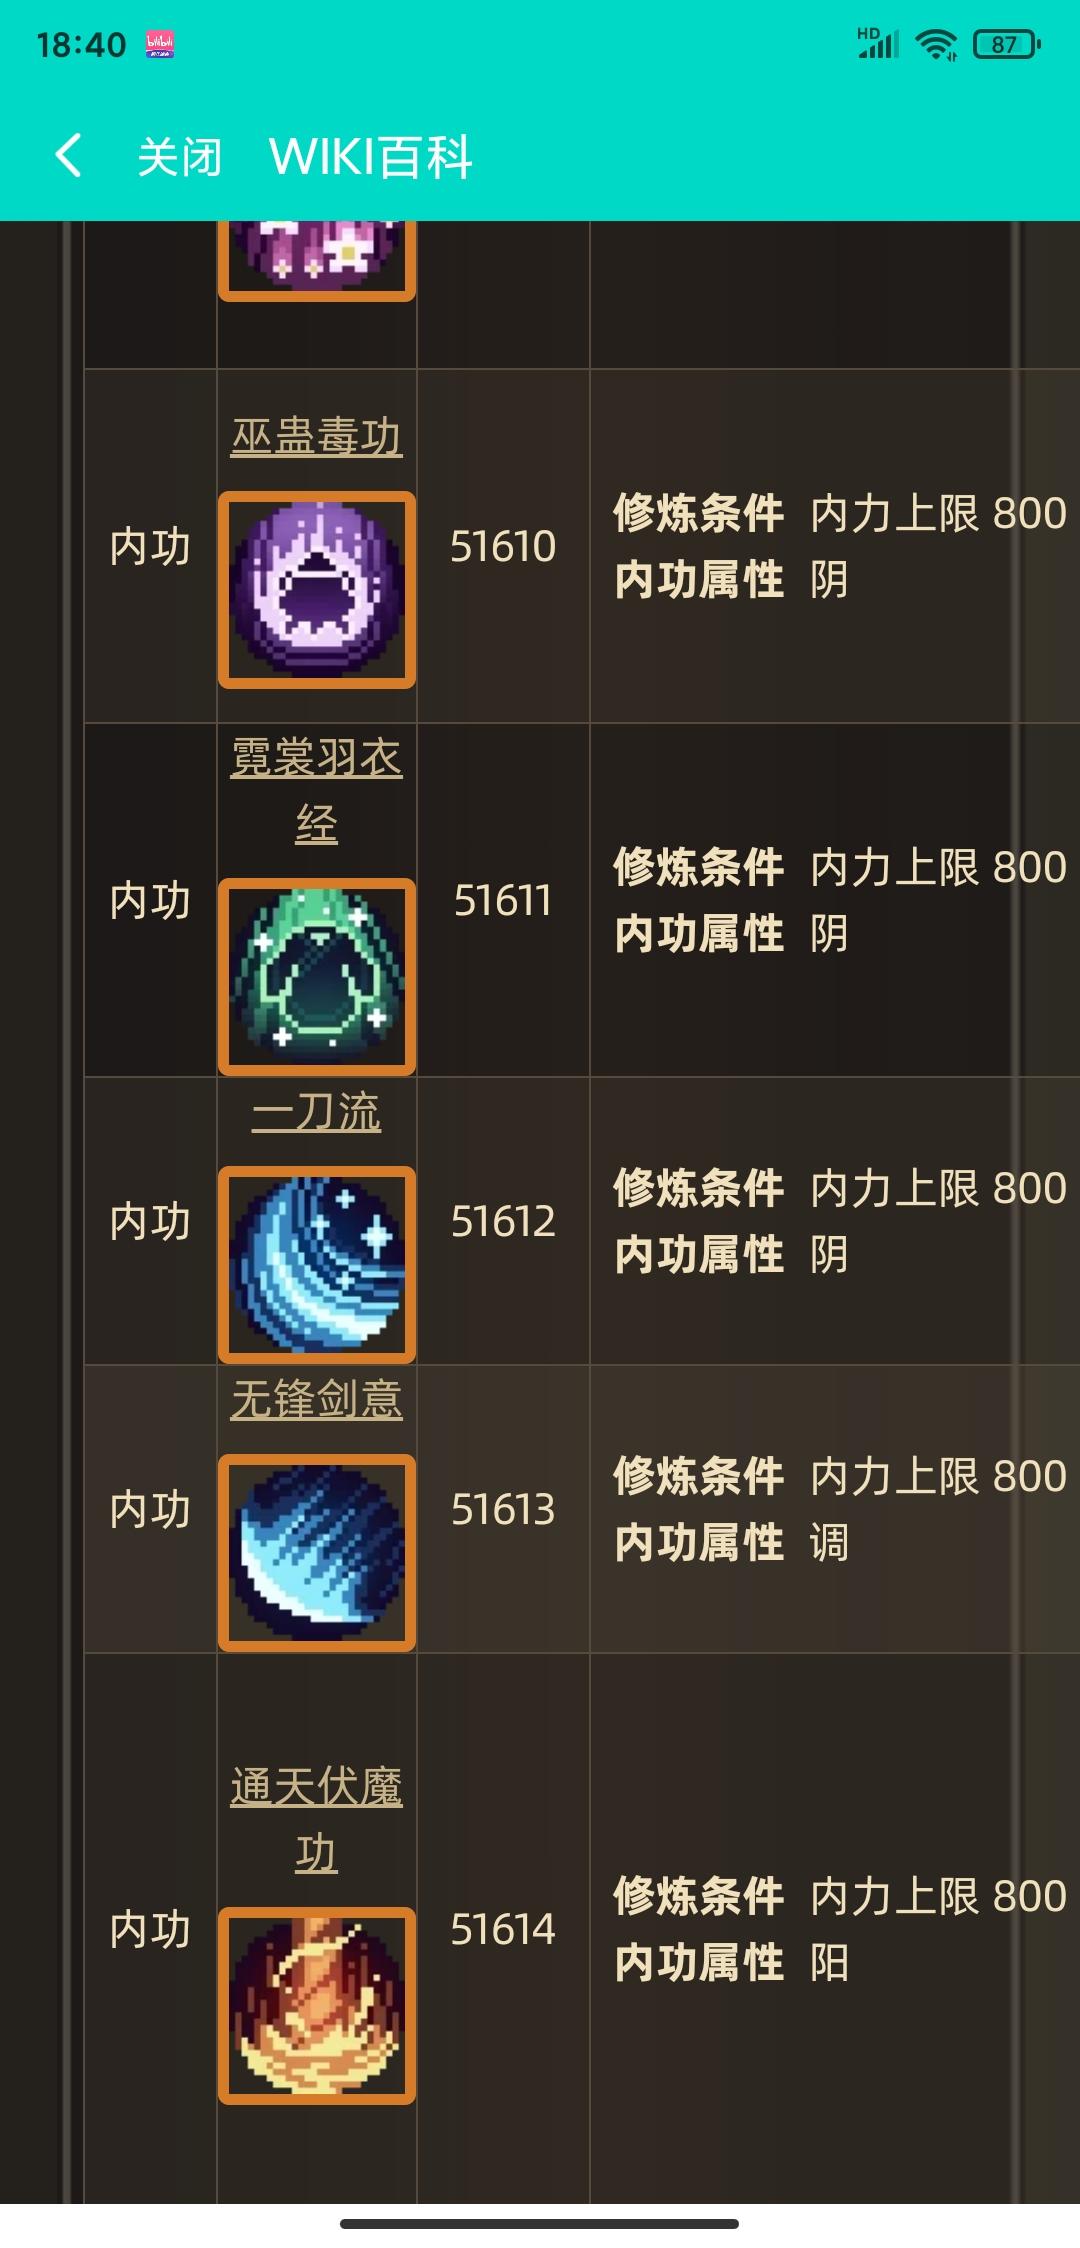This screenshot has width=1080, height=2248.
Task: Tap the green 霓裳羽衣经 skill icon
Action: 317,977
